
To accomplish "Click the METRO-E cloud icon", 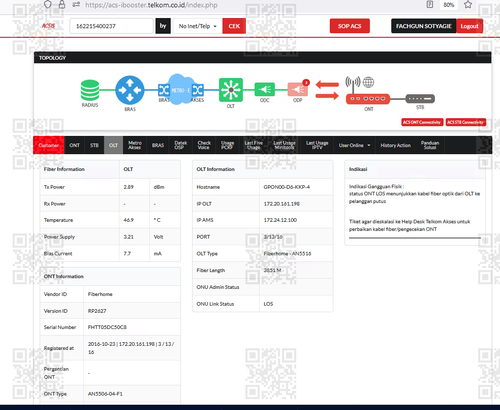I will point(181,89).
